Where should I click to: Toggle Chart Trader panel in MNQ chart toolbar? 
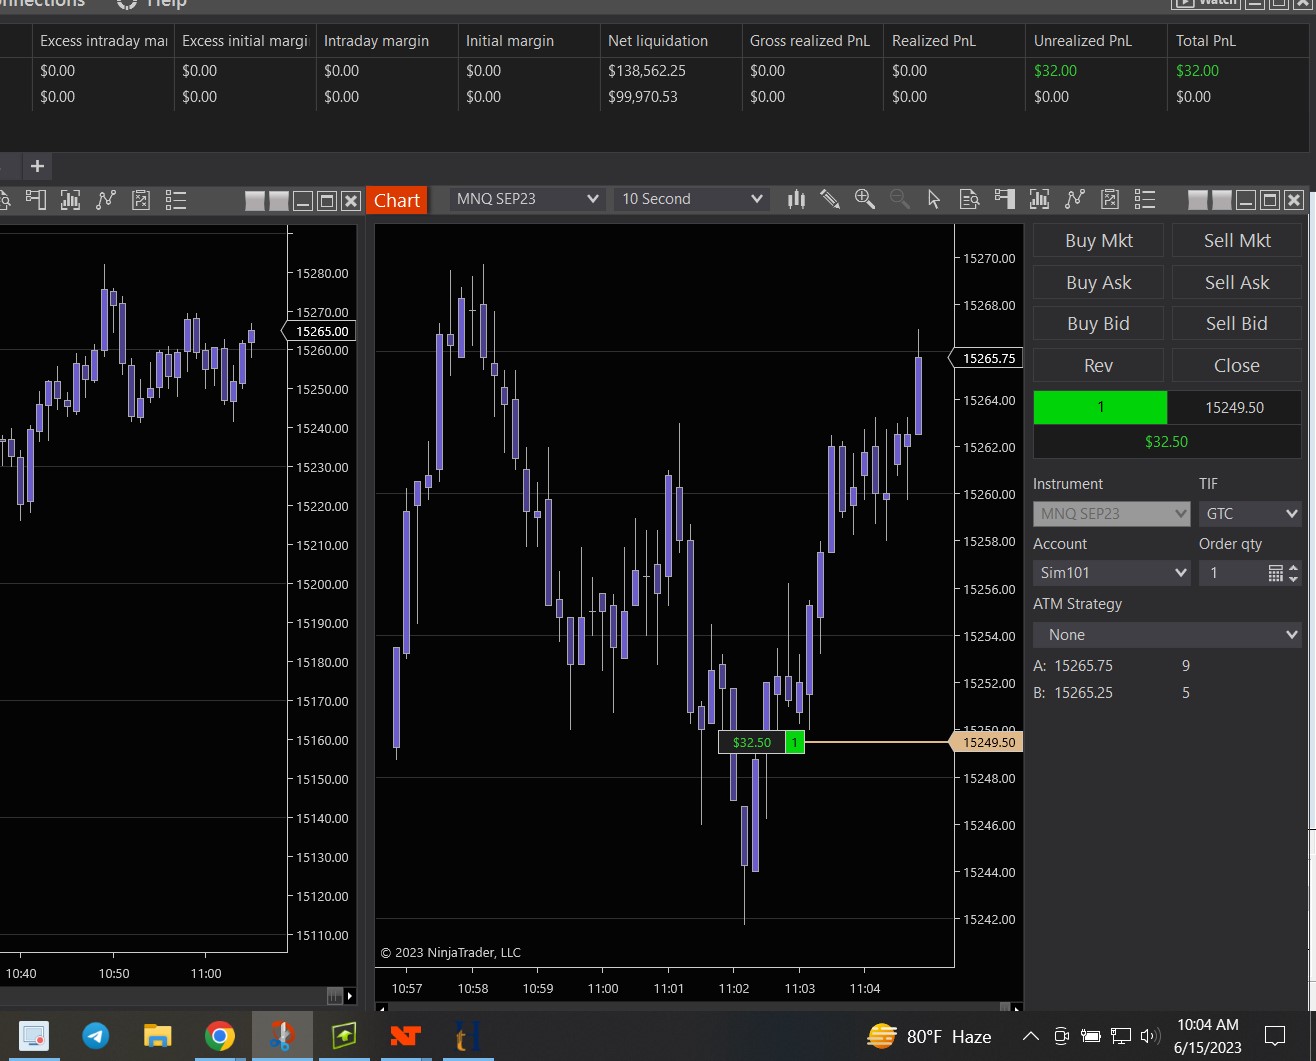(x=1005, y=199)
